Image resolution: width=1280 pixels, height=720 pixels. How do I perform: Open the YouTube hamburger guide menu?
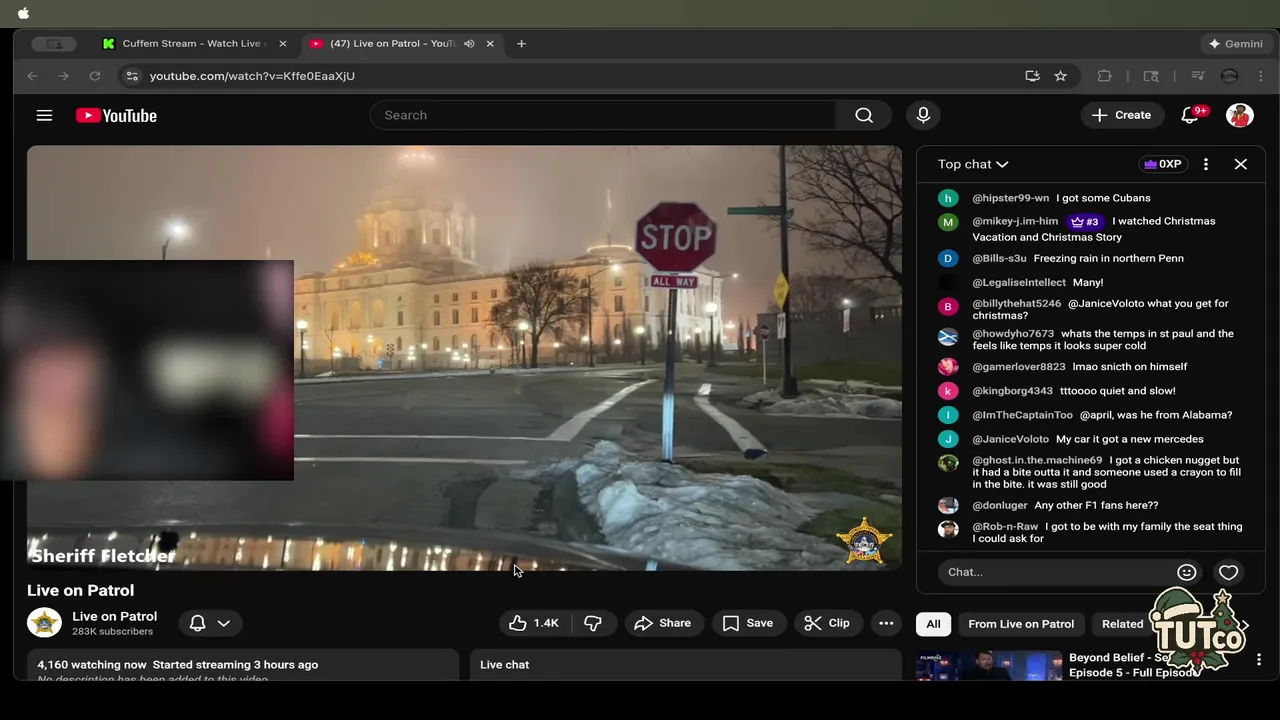click(x=44, y=115)
